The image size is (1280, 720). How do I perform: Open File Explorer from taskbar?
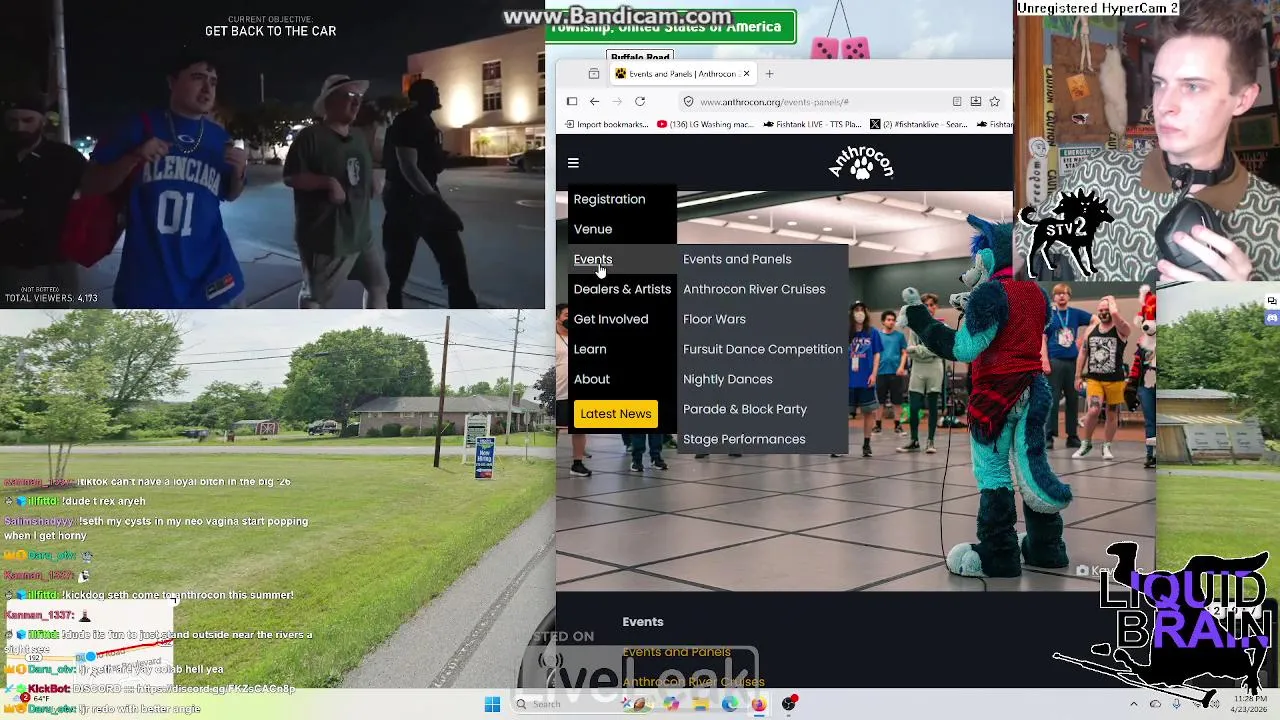[702, 704]
